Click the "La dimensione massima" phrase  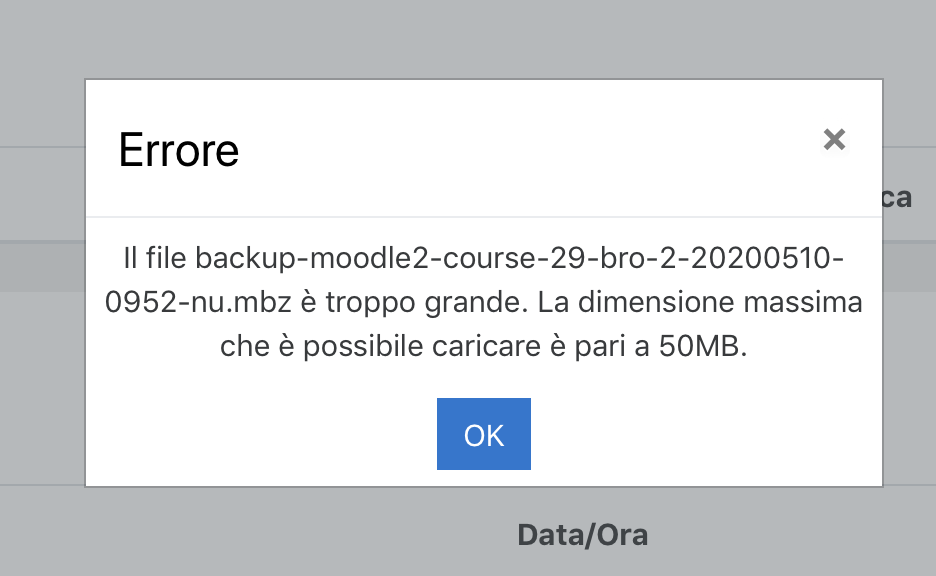[721, 302]
